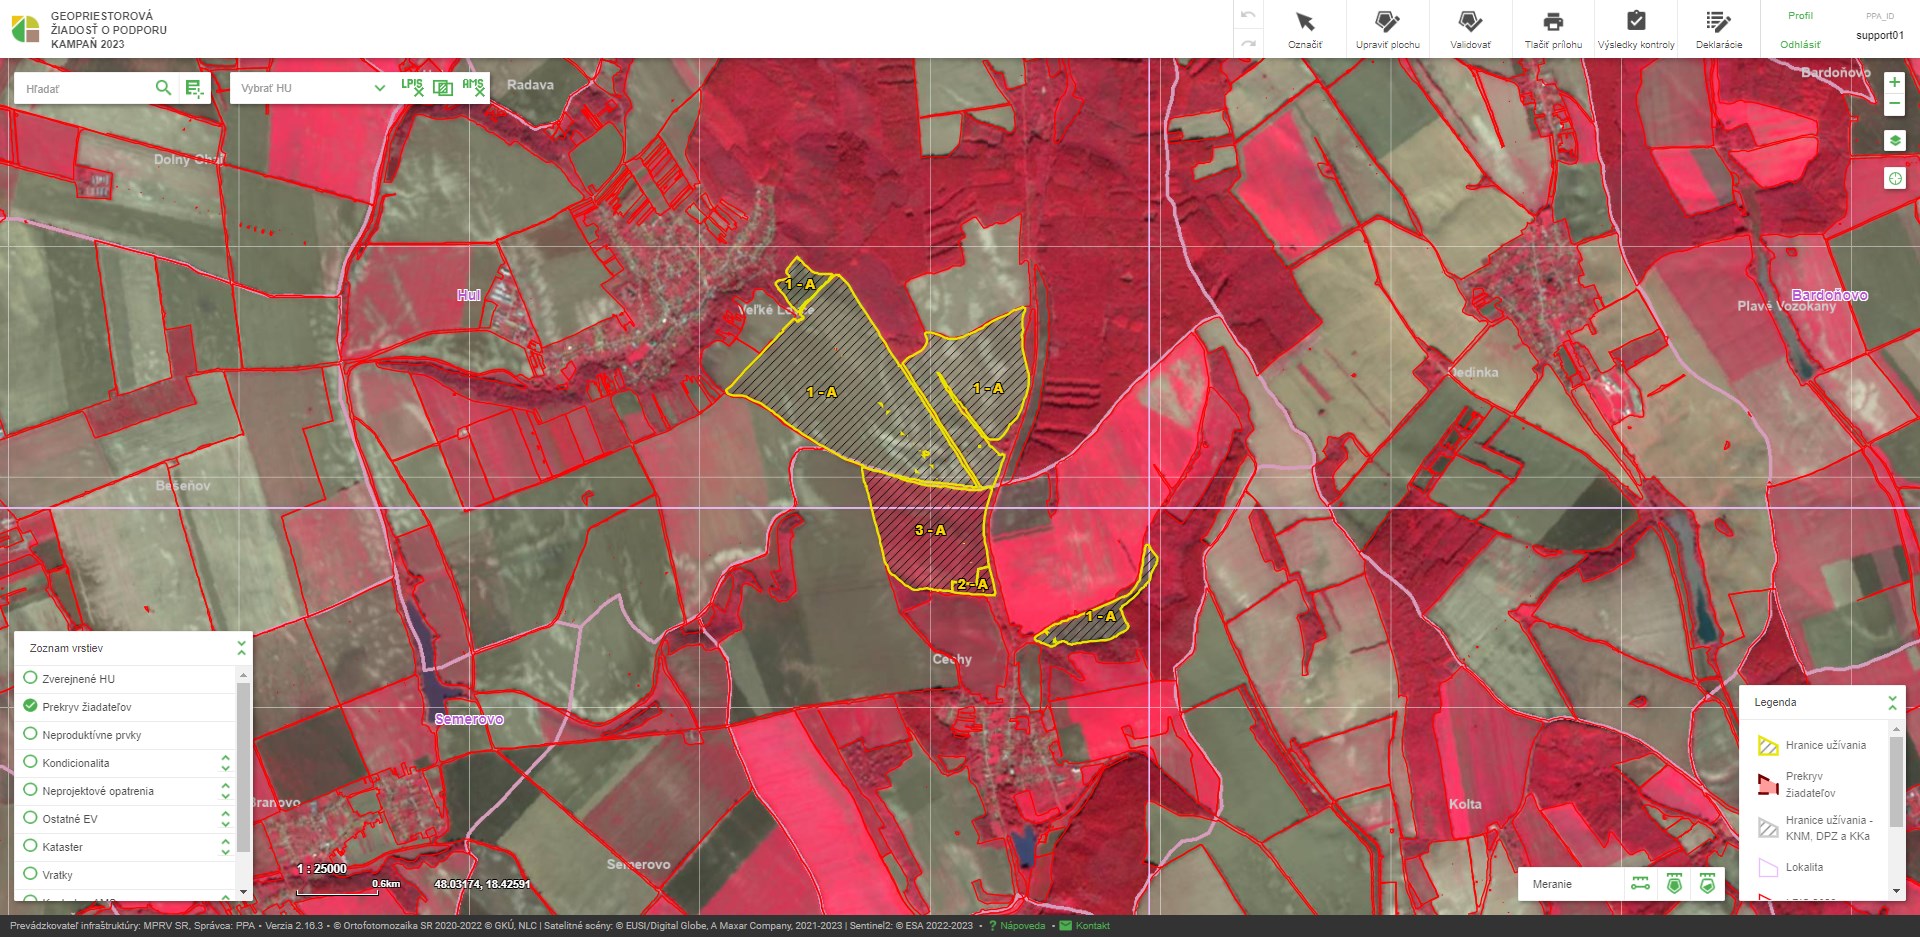
Task: Click the list-locate icon beside search
Action: (x=194, y=88)
